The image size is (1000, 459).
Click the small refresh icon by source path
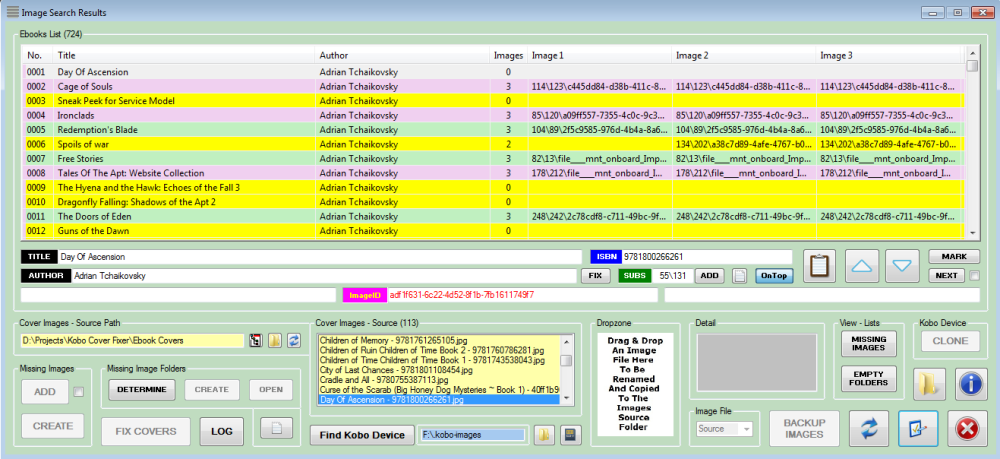294,340
